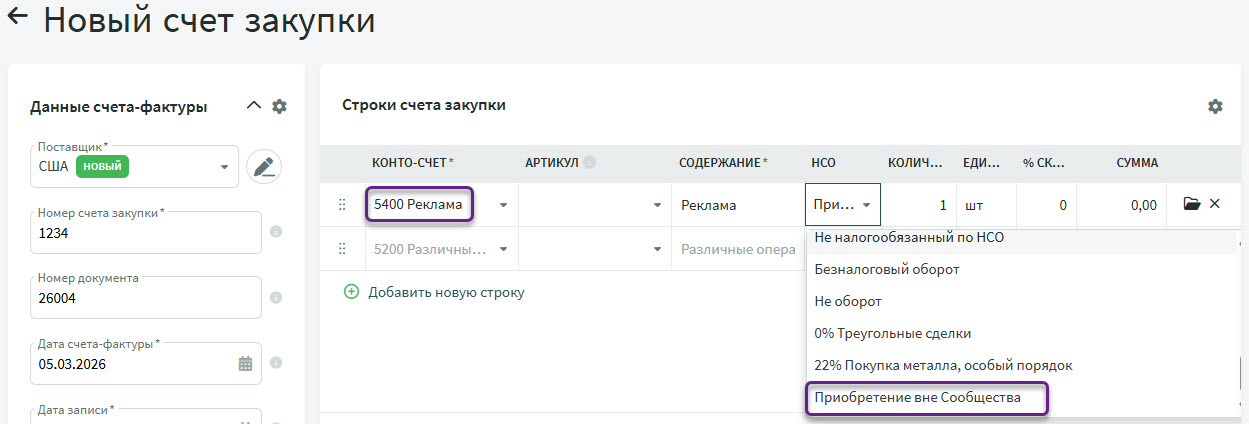The image size is (1249, 424).
Task: Click the drag handle of first row
Action: coord(342,205)
